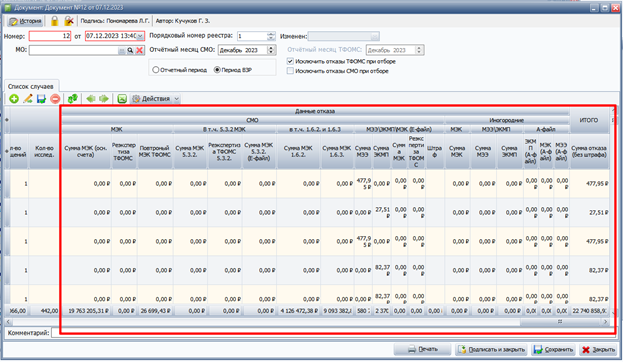Viewport: 624px width, 363px height.
Task: Go to next with green right arrow
Action: (x=104, y=99)
